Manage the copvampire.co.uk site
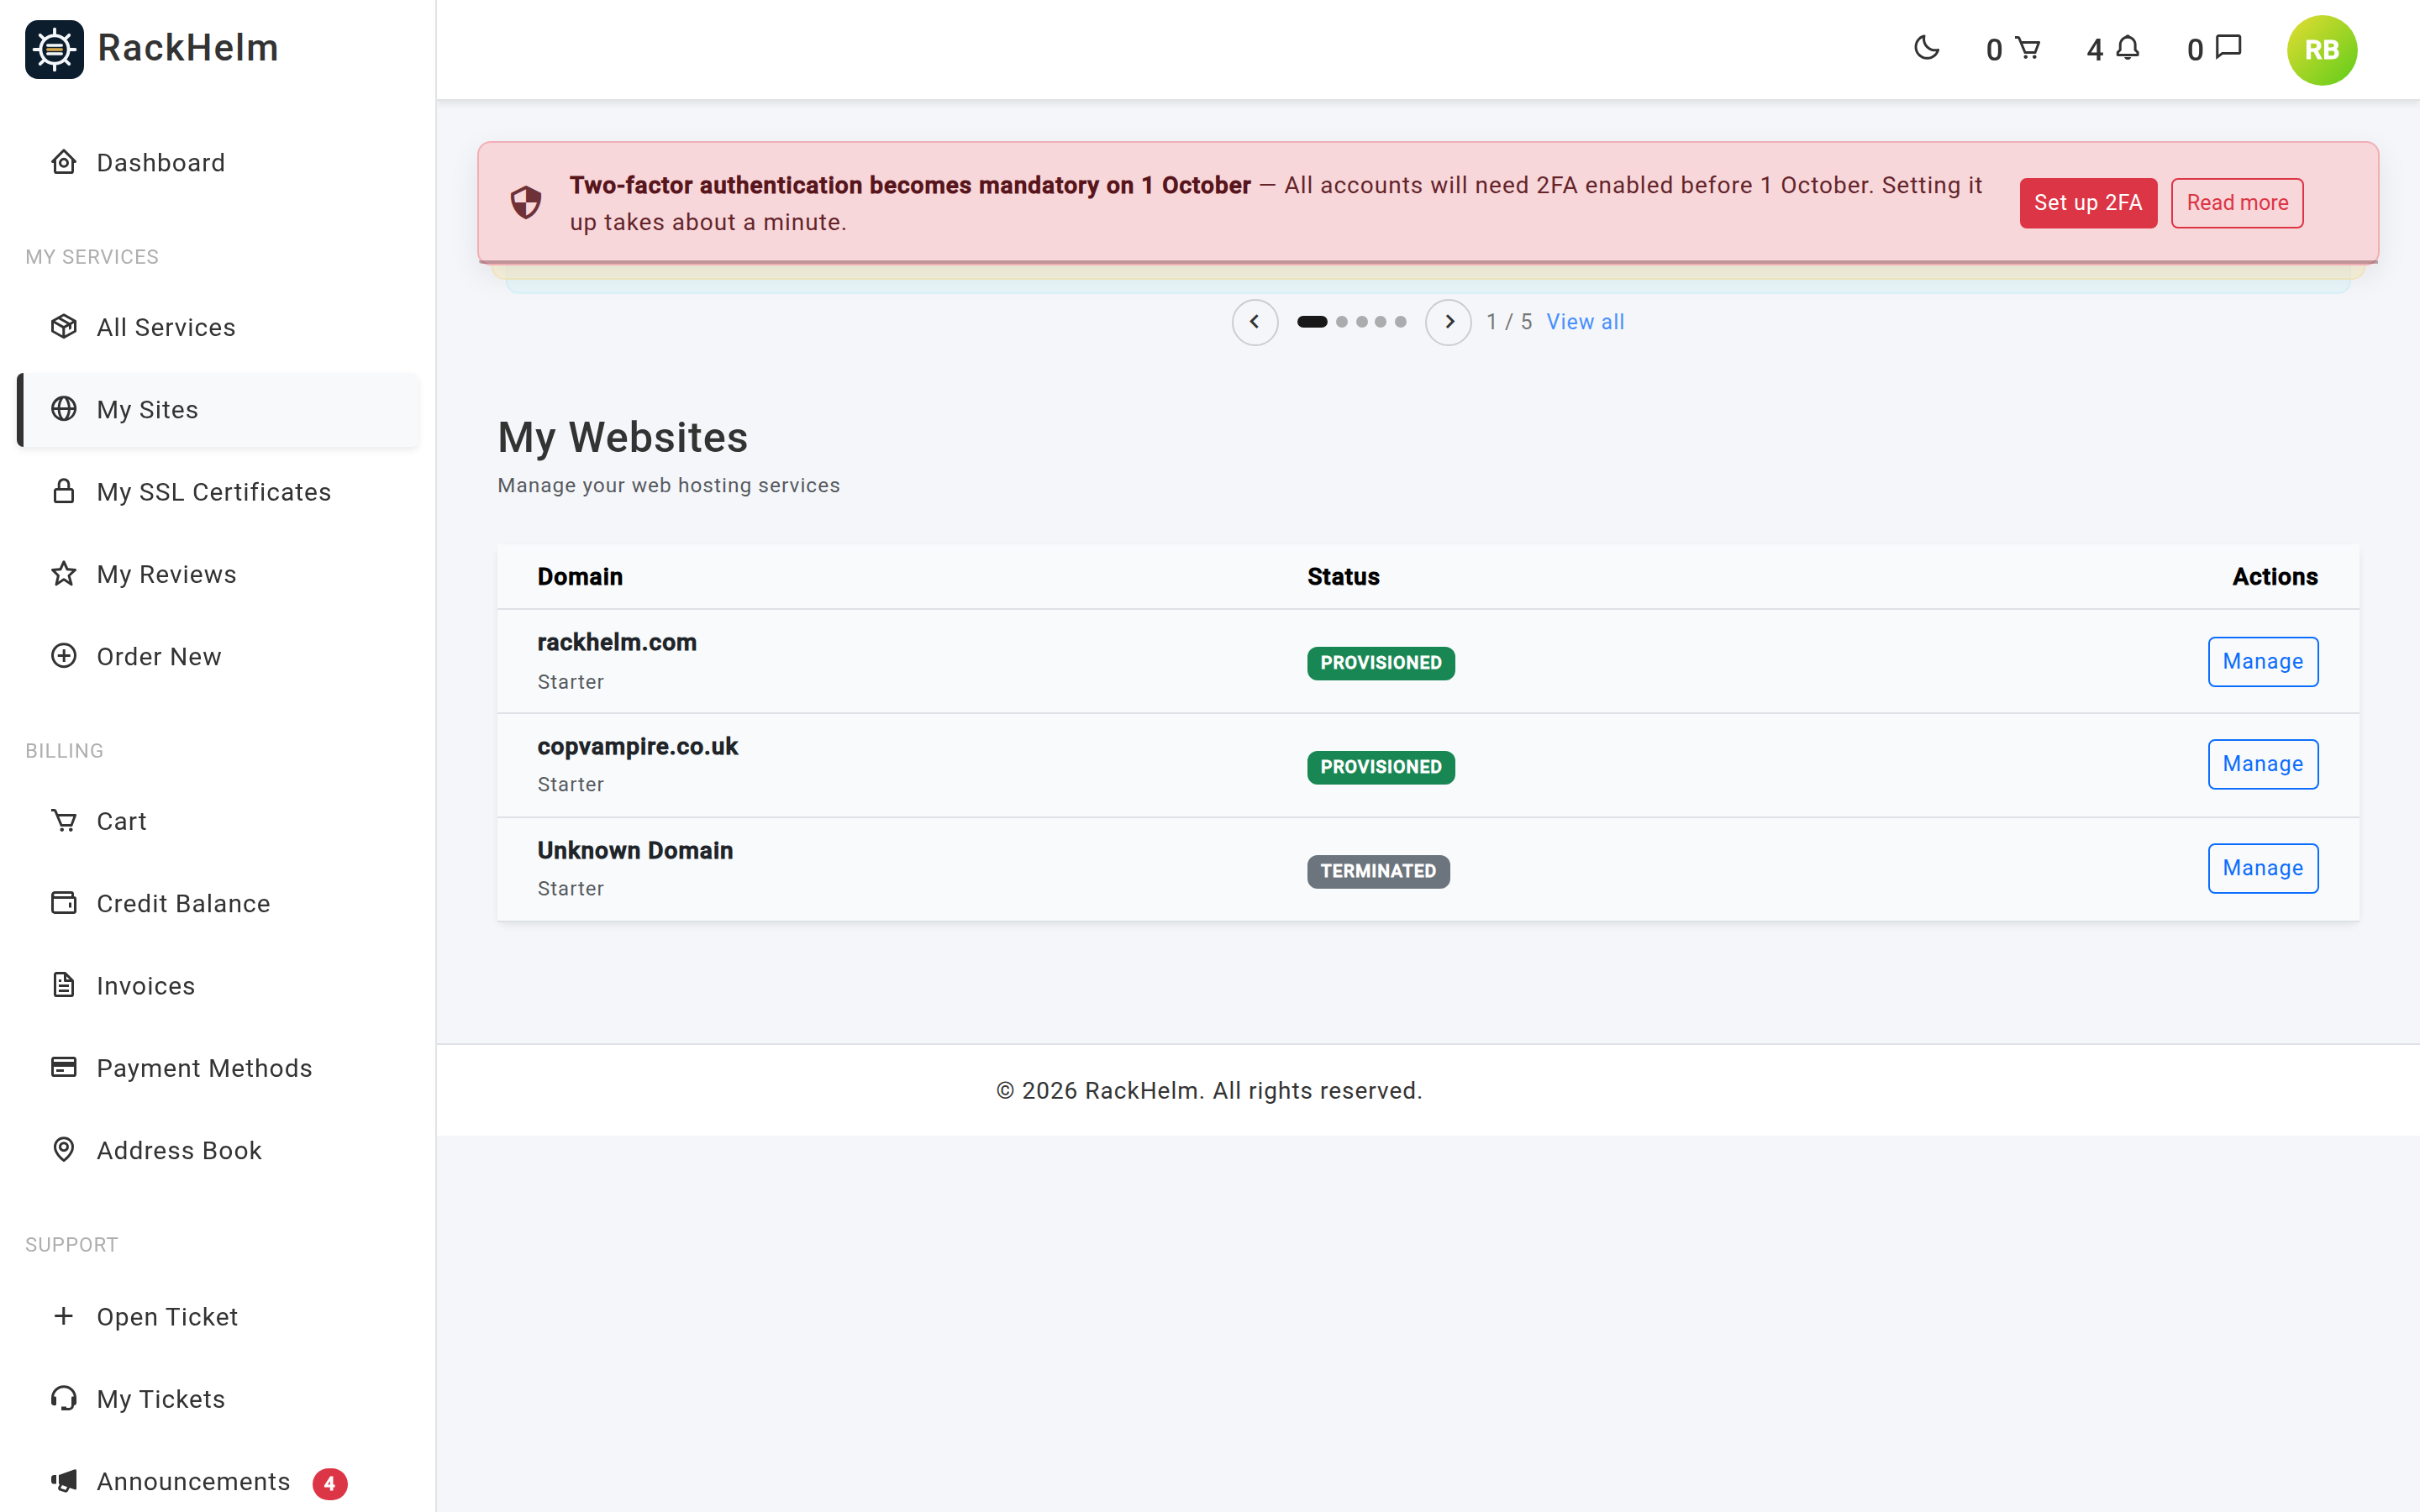This screenshot has width=2420, height=1512. (x=2262, y=764)
